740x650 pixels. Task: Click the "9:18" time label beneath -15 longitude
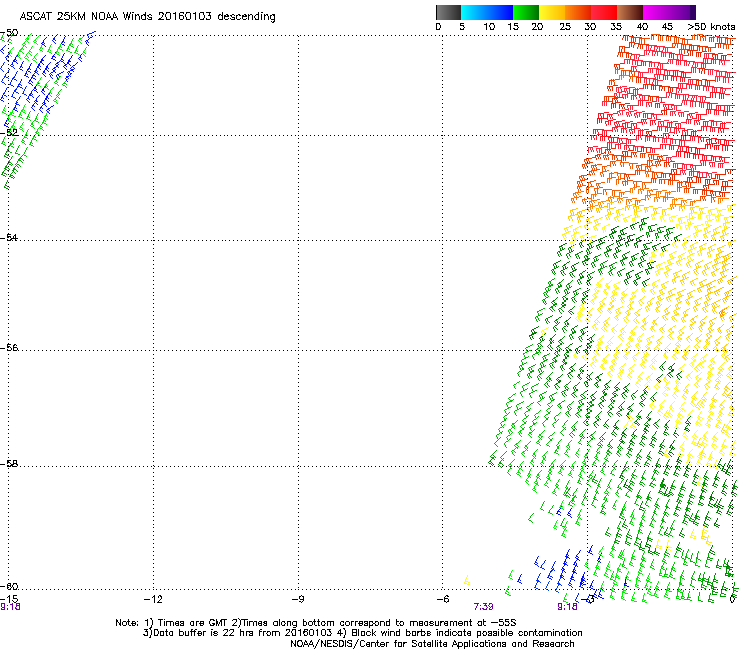click(10, 607)
